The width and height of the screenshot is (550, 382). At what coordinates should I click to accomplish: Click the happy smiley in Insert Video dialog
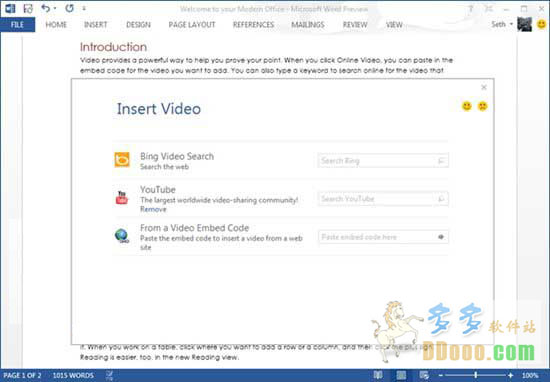(467, 106)
